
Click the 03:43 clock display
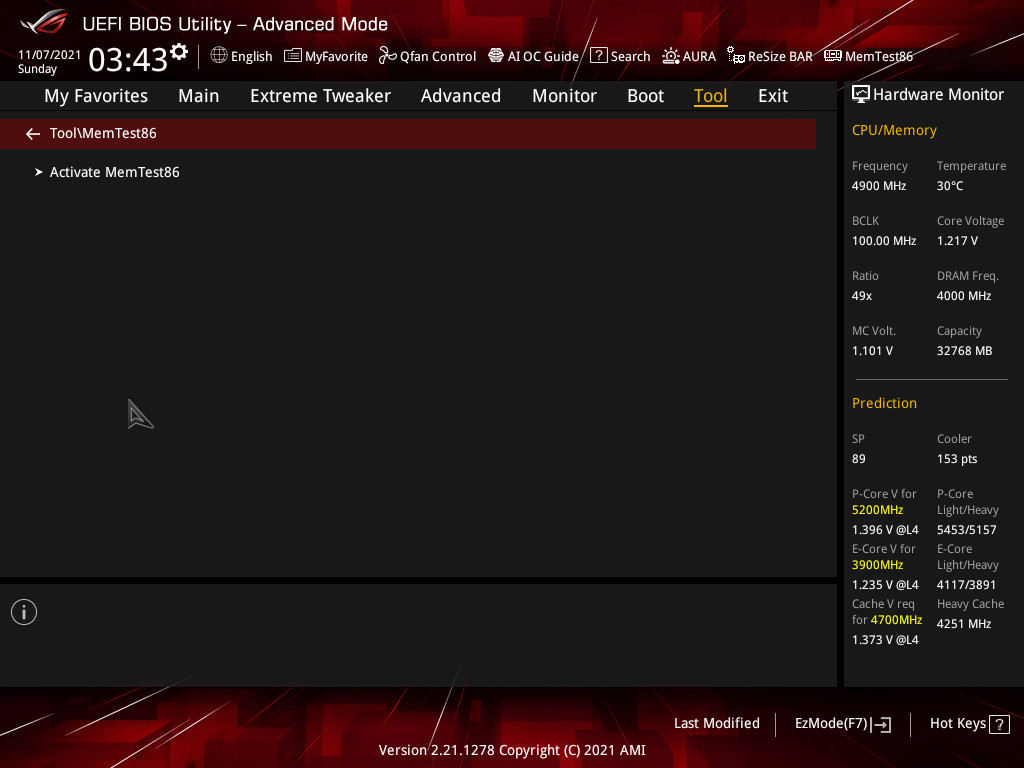click(x=128, y=59)
